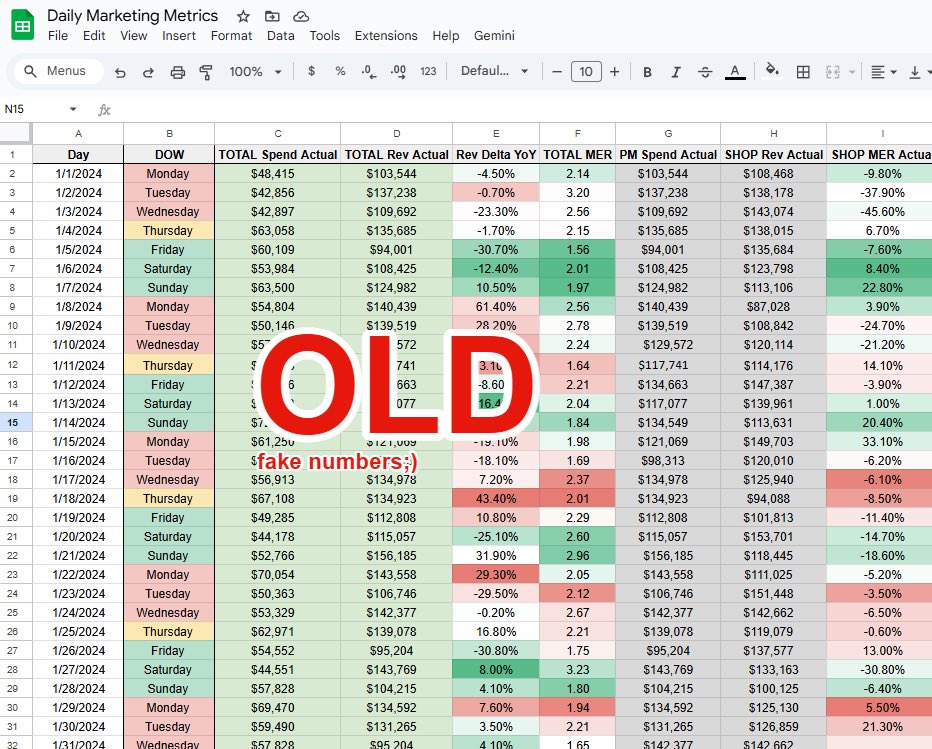This screenshot has height=749, width=932.
Task: Print the spreadsheet
Action: [178, 72]
